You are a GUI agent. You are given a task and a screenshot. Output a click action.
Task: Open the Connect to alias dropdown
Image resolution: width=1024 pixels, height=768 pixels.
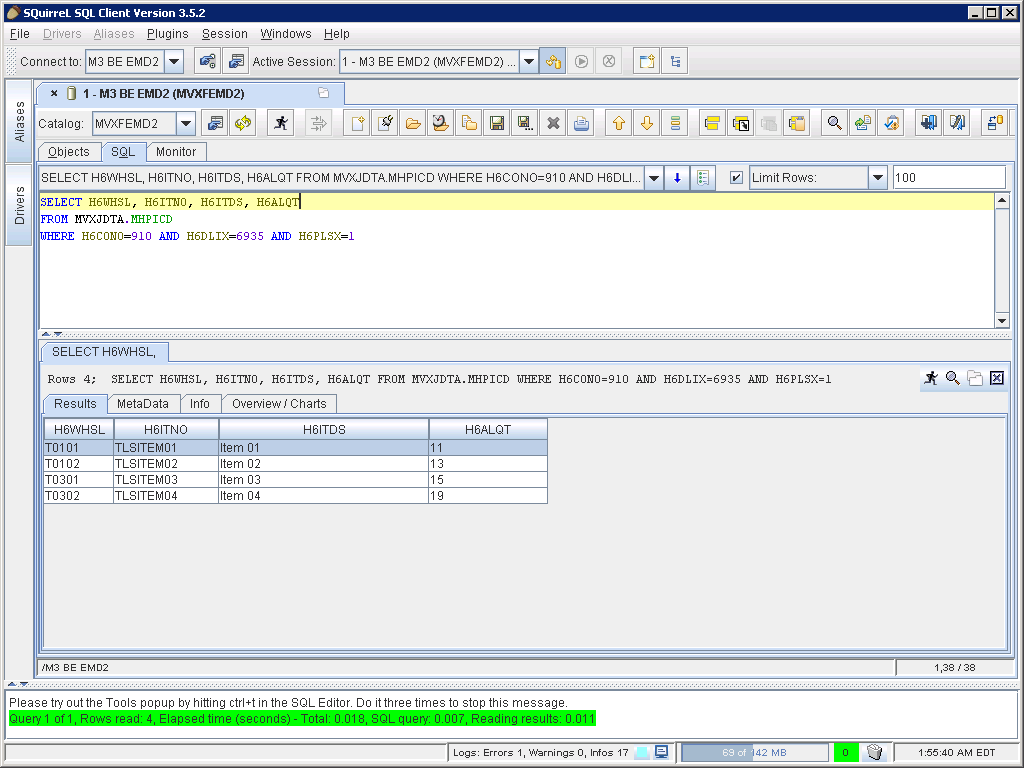coord(174,62)
